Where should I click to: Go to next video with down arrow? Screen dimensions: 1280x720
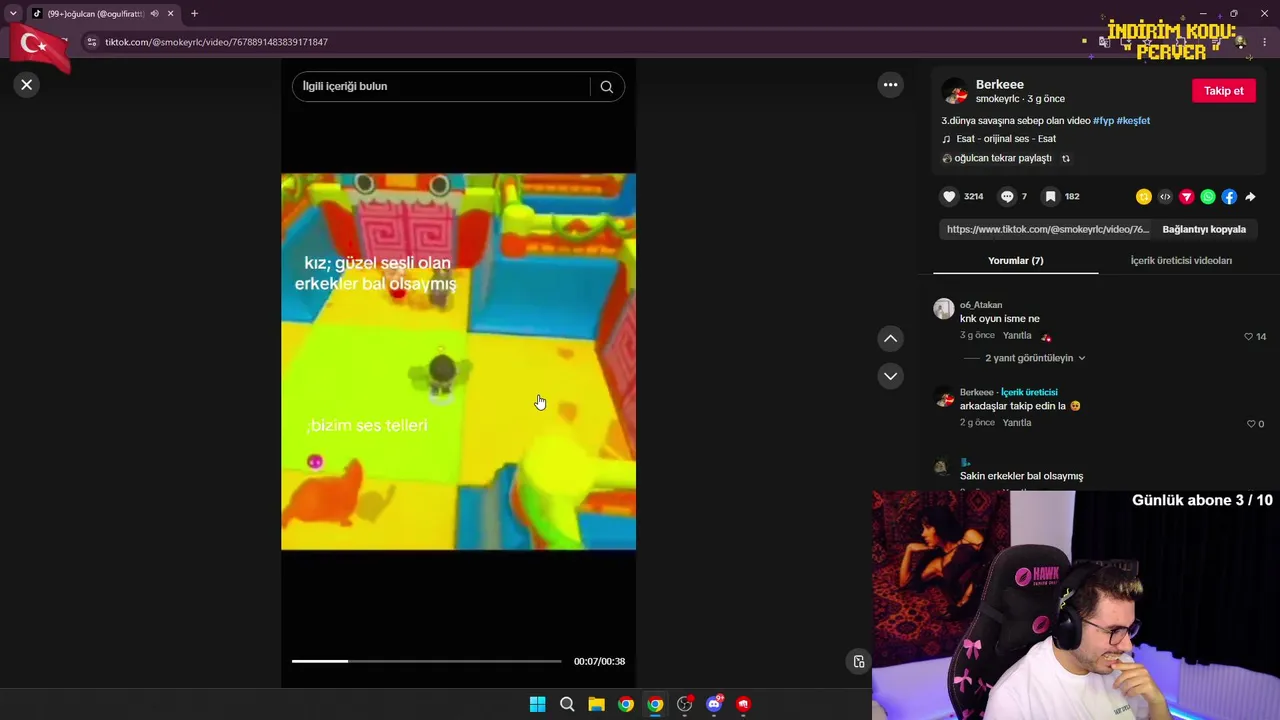890,376
